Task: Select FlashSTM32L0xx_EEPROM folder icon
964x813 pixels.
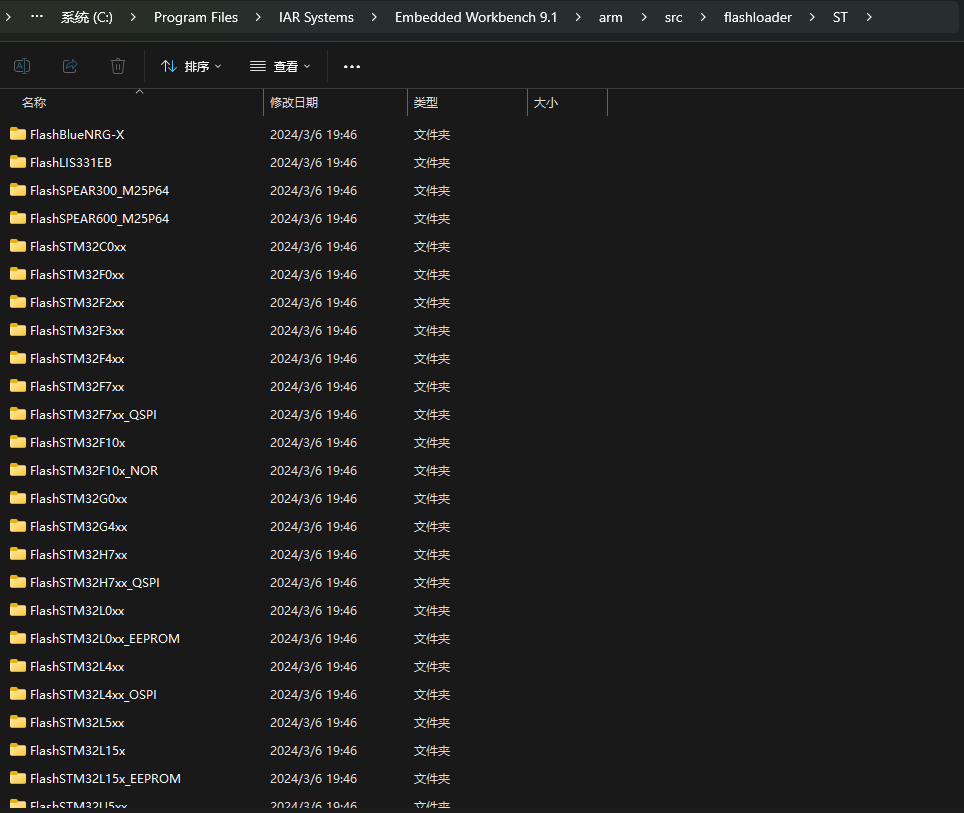Action: click(18, 638)
